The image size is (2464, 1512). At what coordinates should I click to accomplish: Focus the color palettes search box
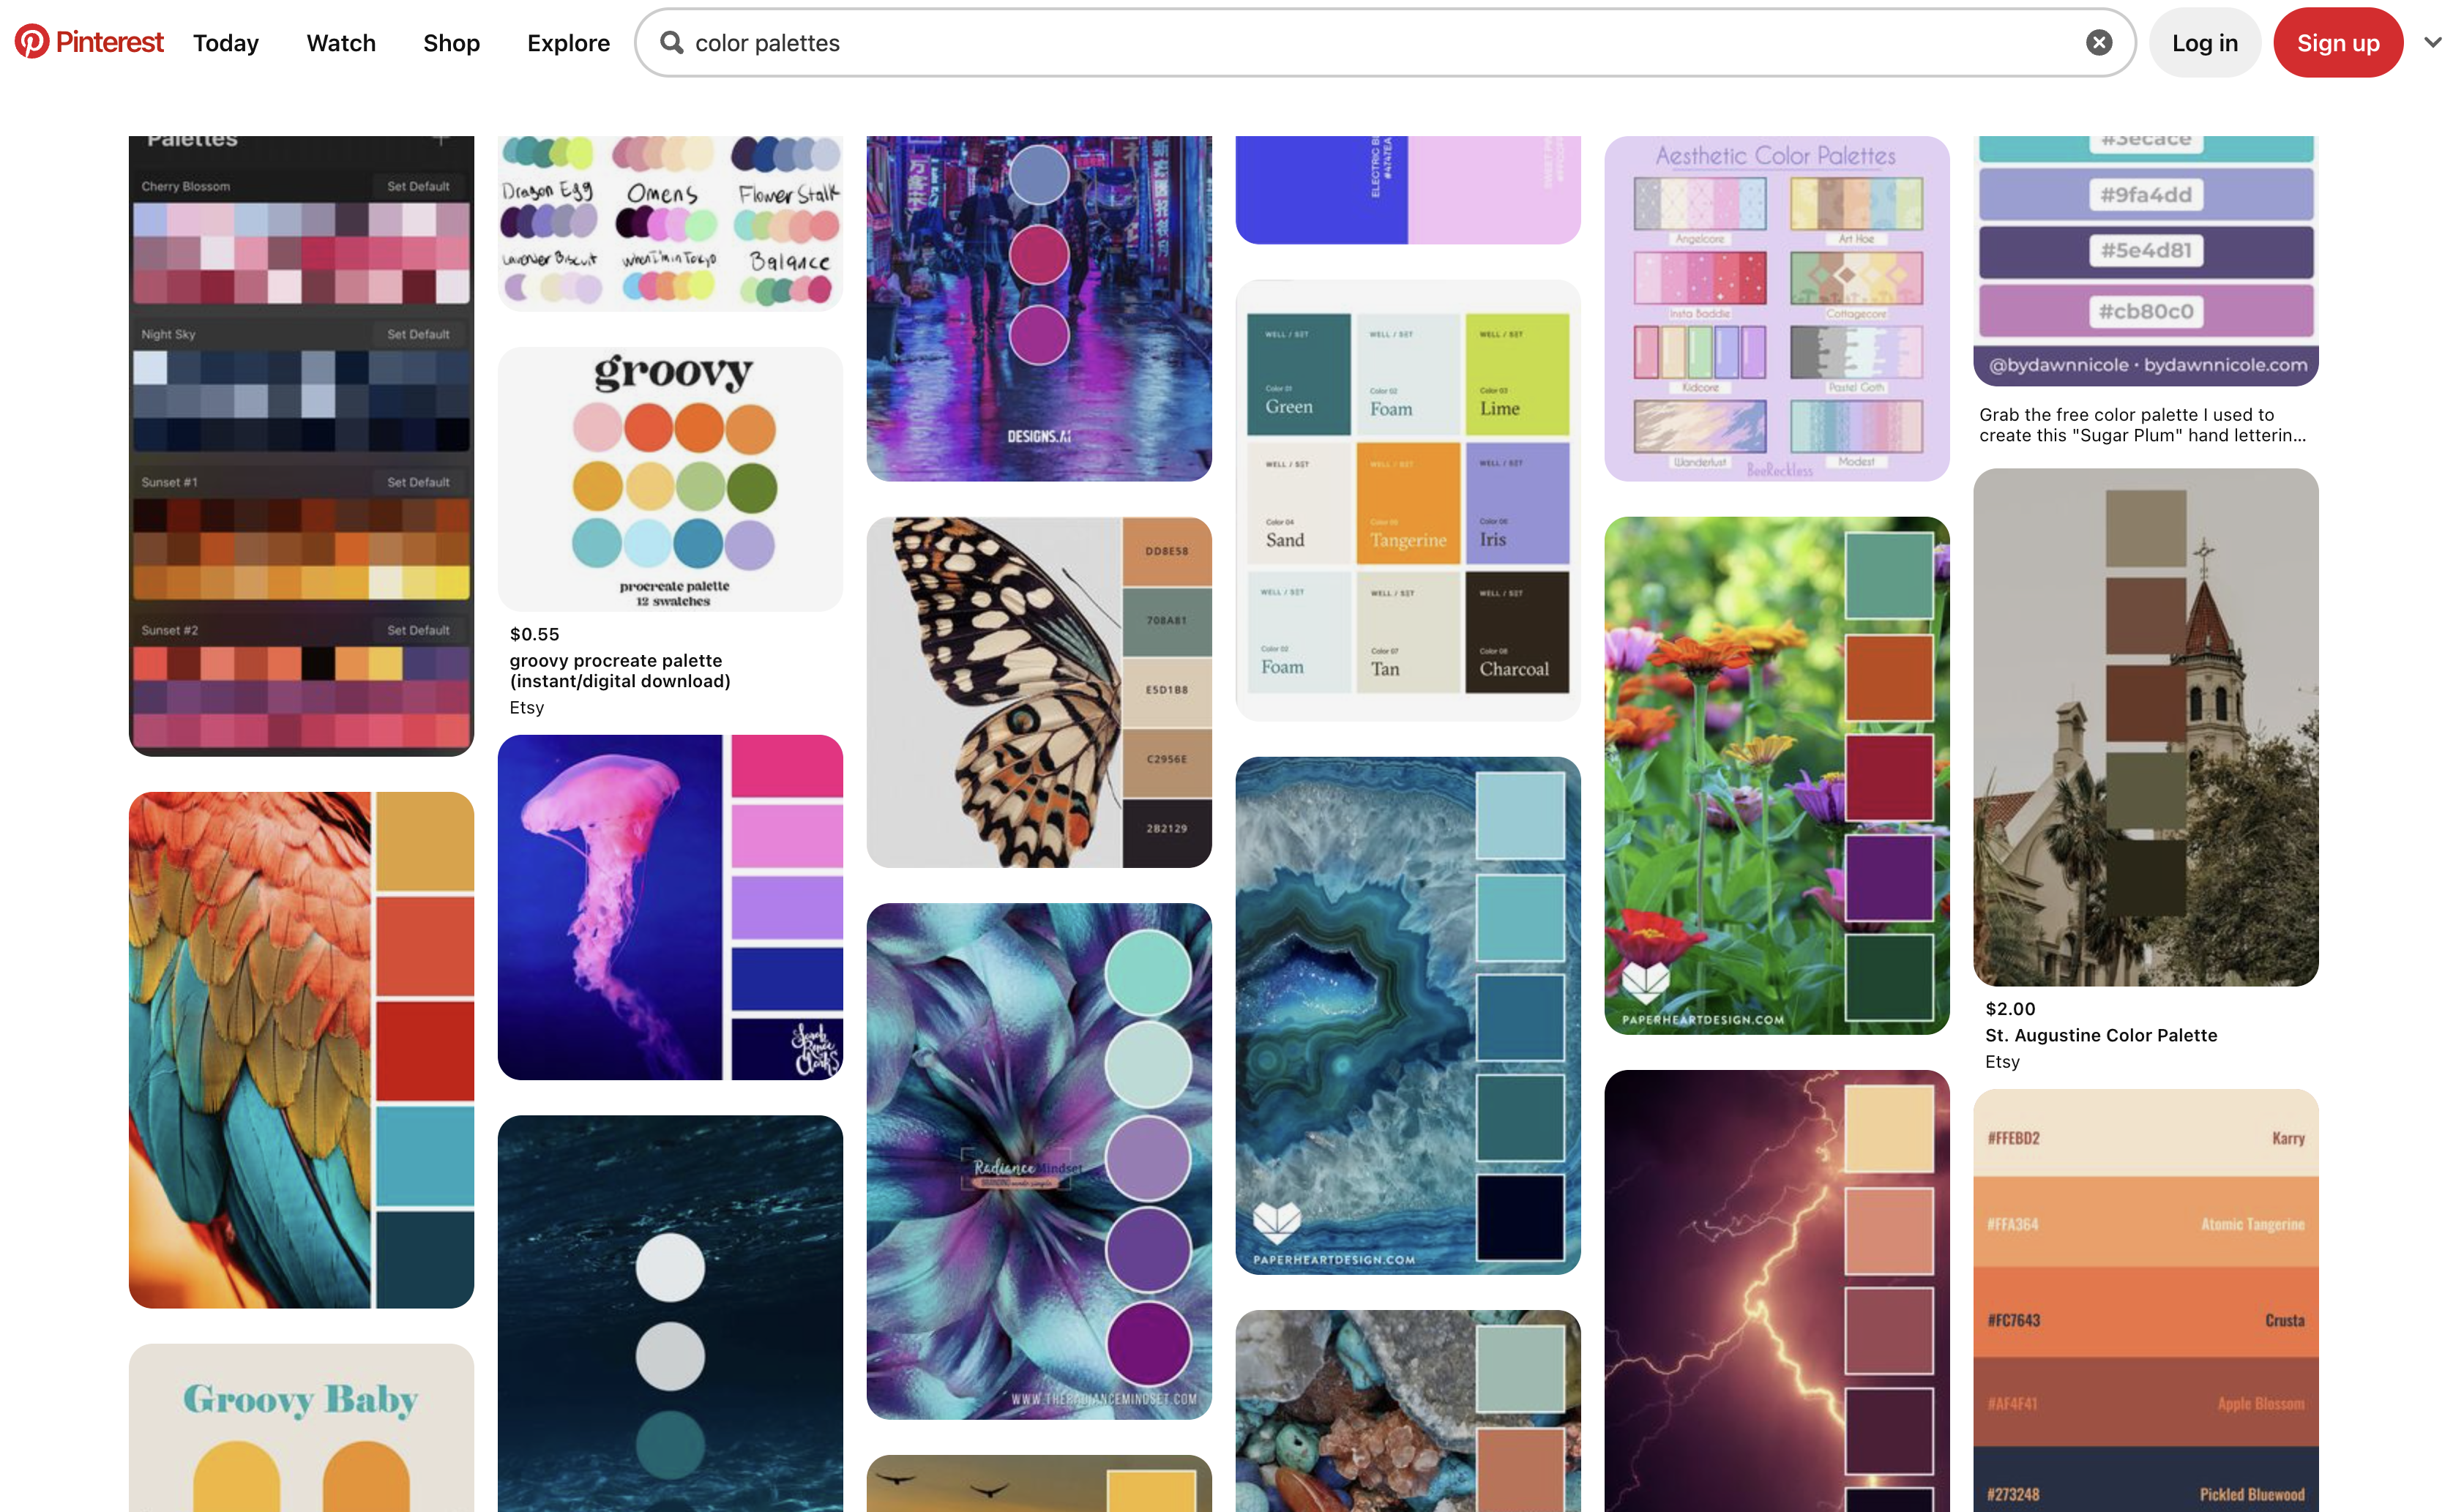pos(1384,43)
